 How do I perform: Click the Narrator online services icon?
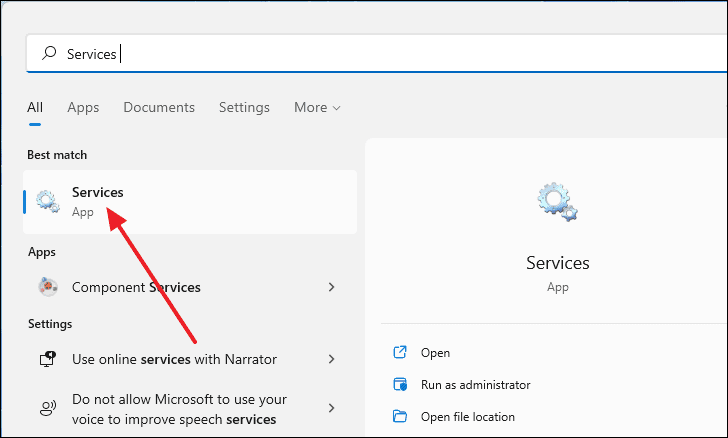coord(48,359)
